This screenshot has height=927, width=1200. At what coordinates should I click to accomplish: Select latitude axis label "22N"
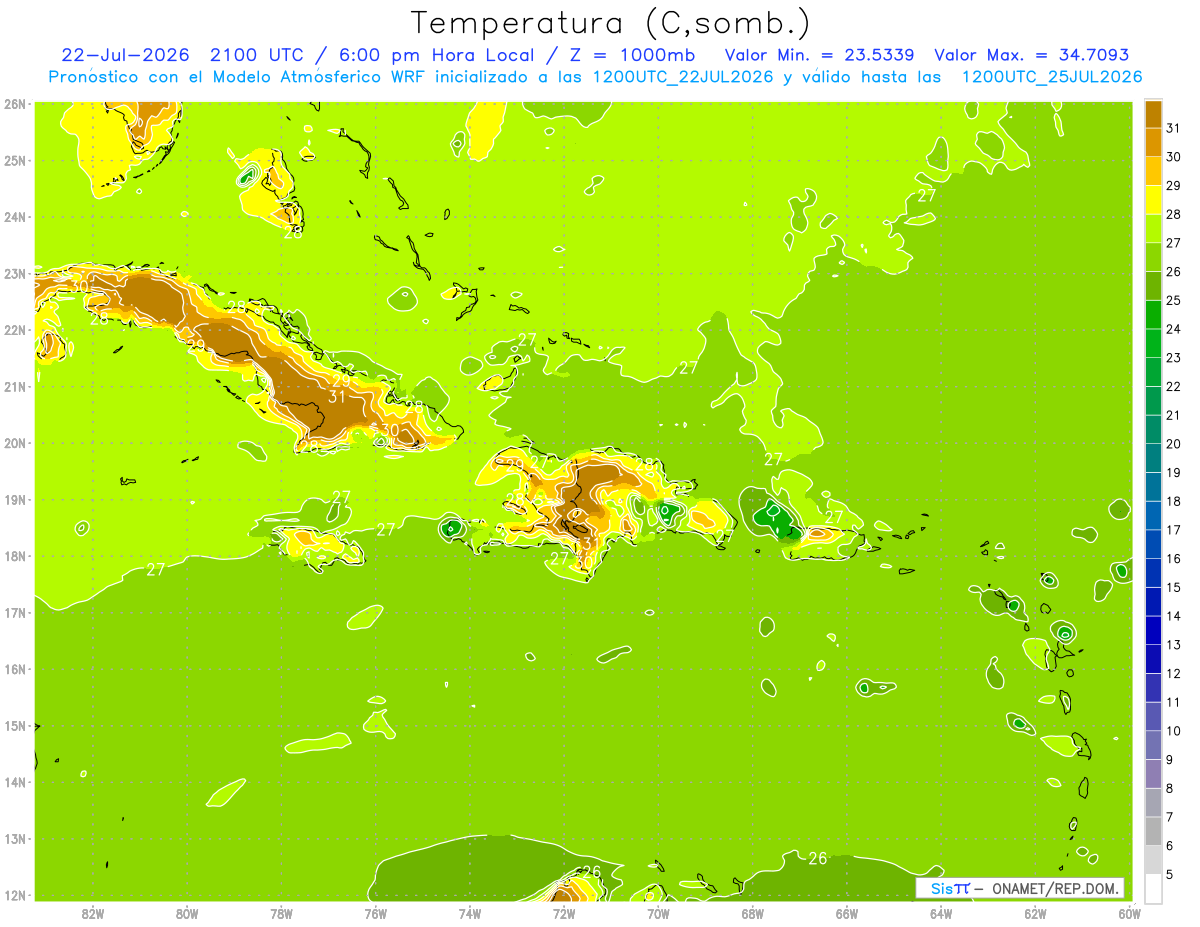[x=14, y=330]
